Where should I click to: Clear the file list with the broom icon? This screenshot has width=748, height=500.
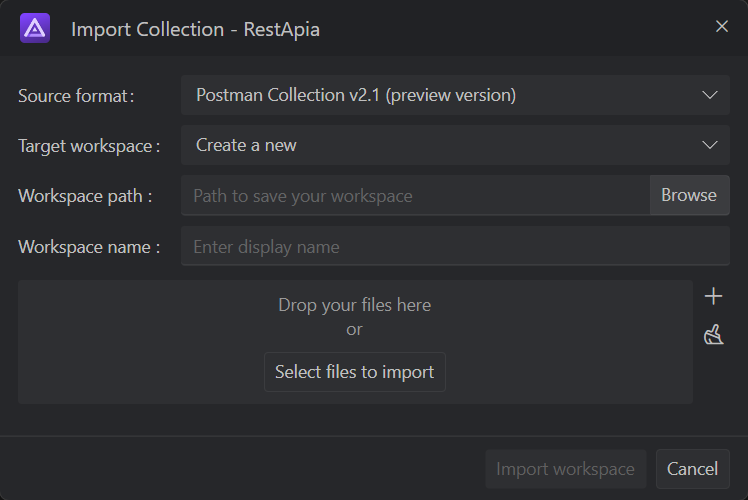(x=713, y=334)
